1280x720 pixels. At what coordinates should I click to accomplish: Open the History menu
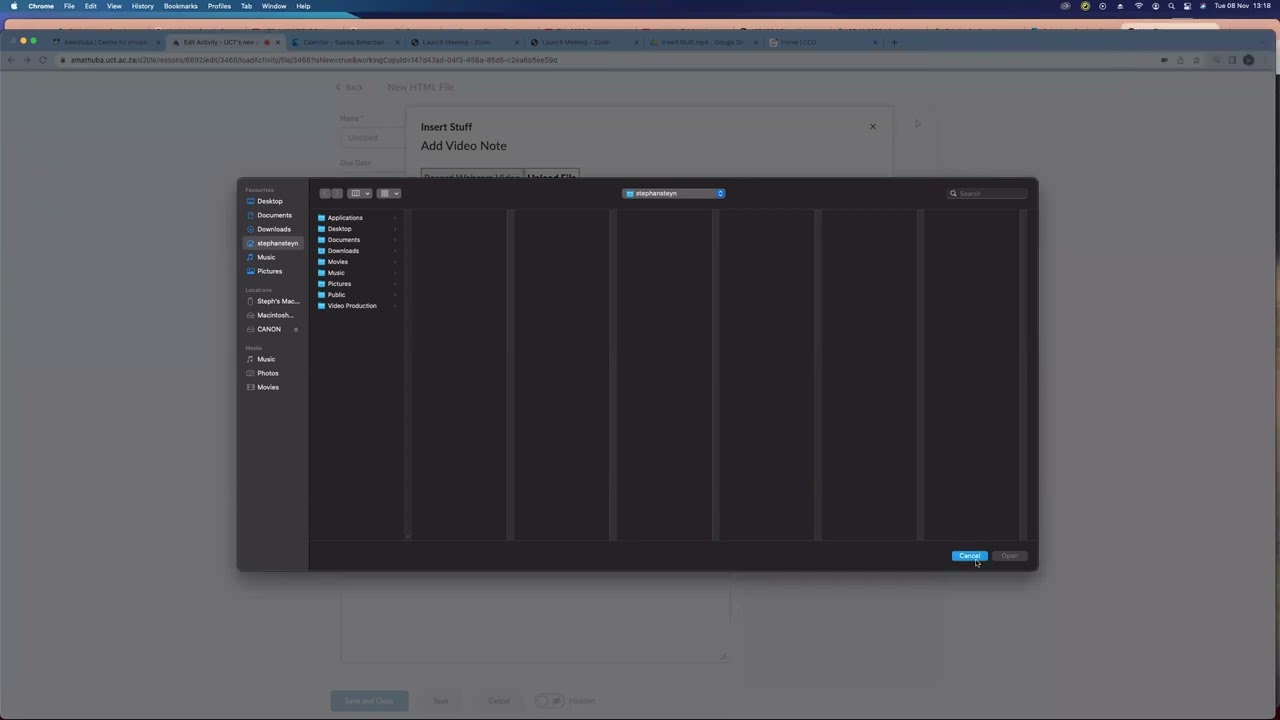142,6
